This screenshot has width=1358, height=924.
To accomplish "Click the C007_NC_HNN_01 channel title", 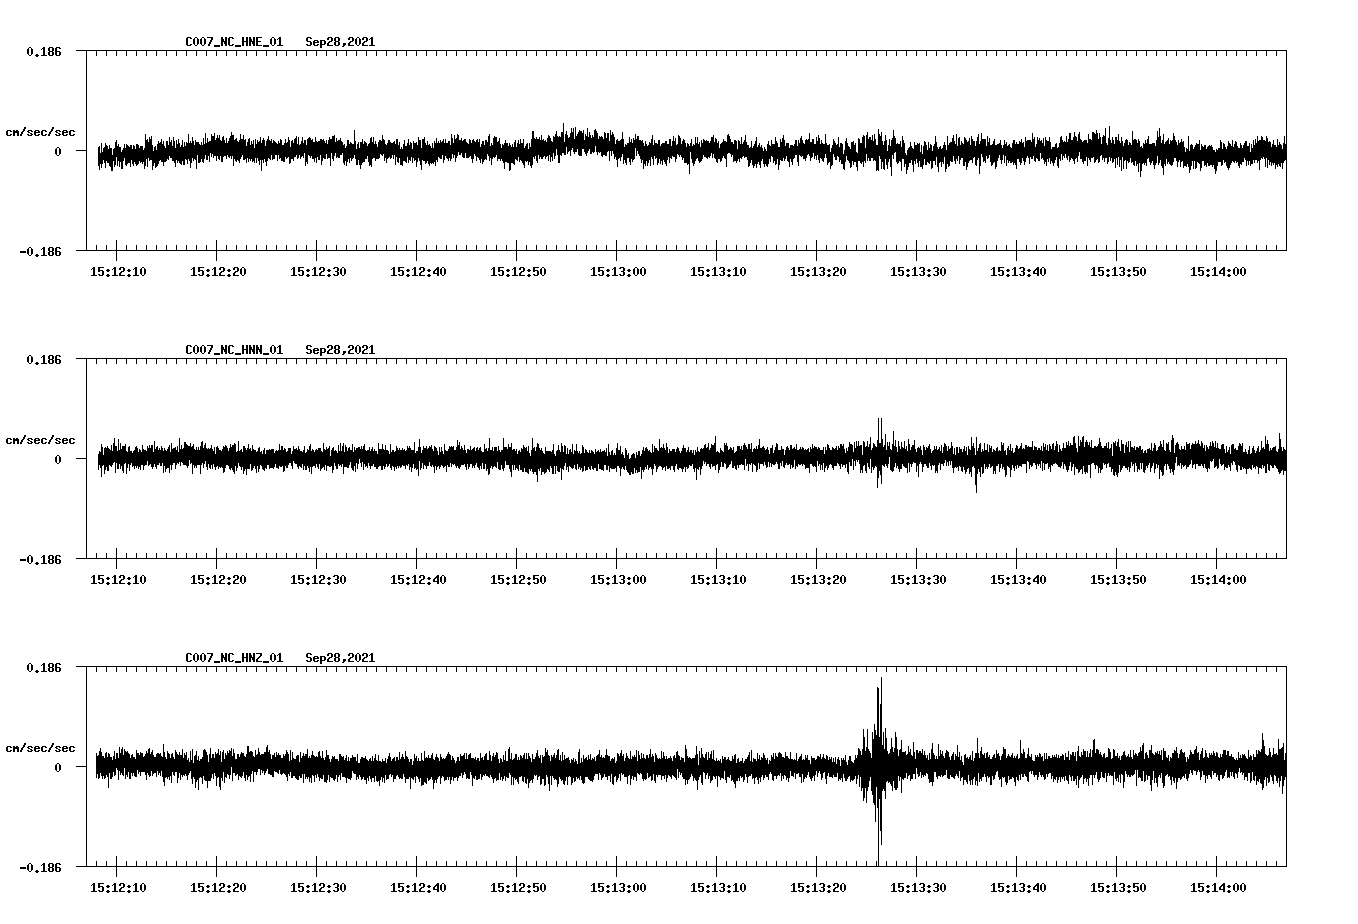I will click(x=234, y=350).
